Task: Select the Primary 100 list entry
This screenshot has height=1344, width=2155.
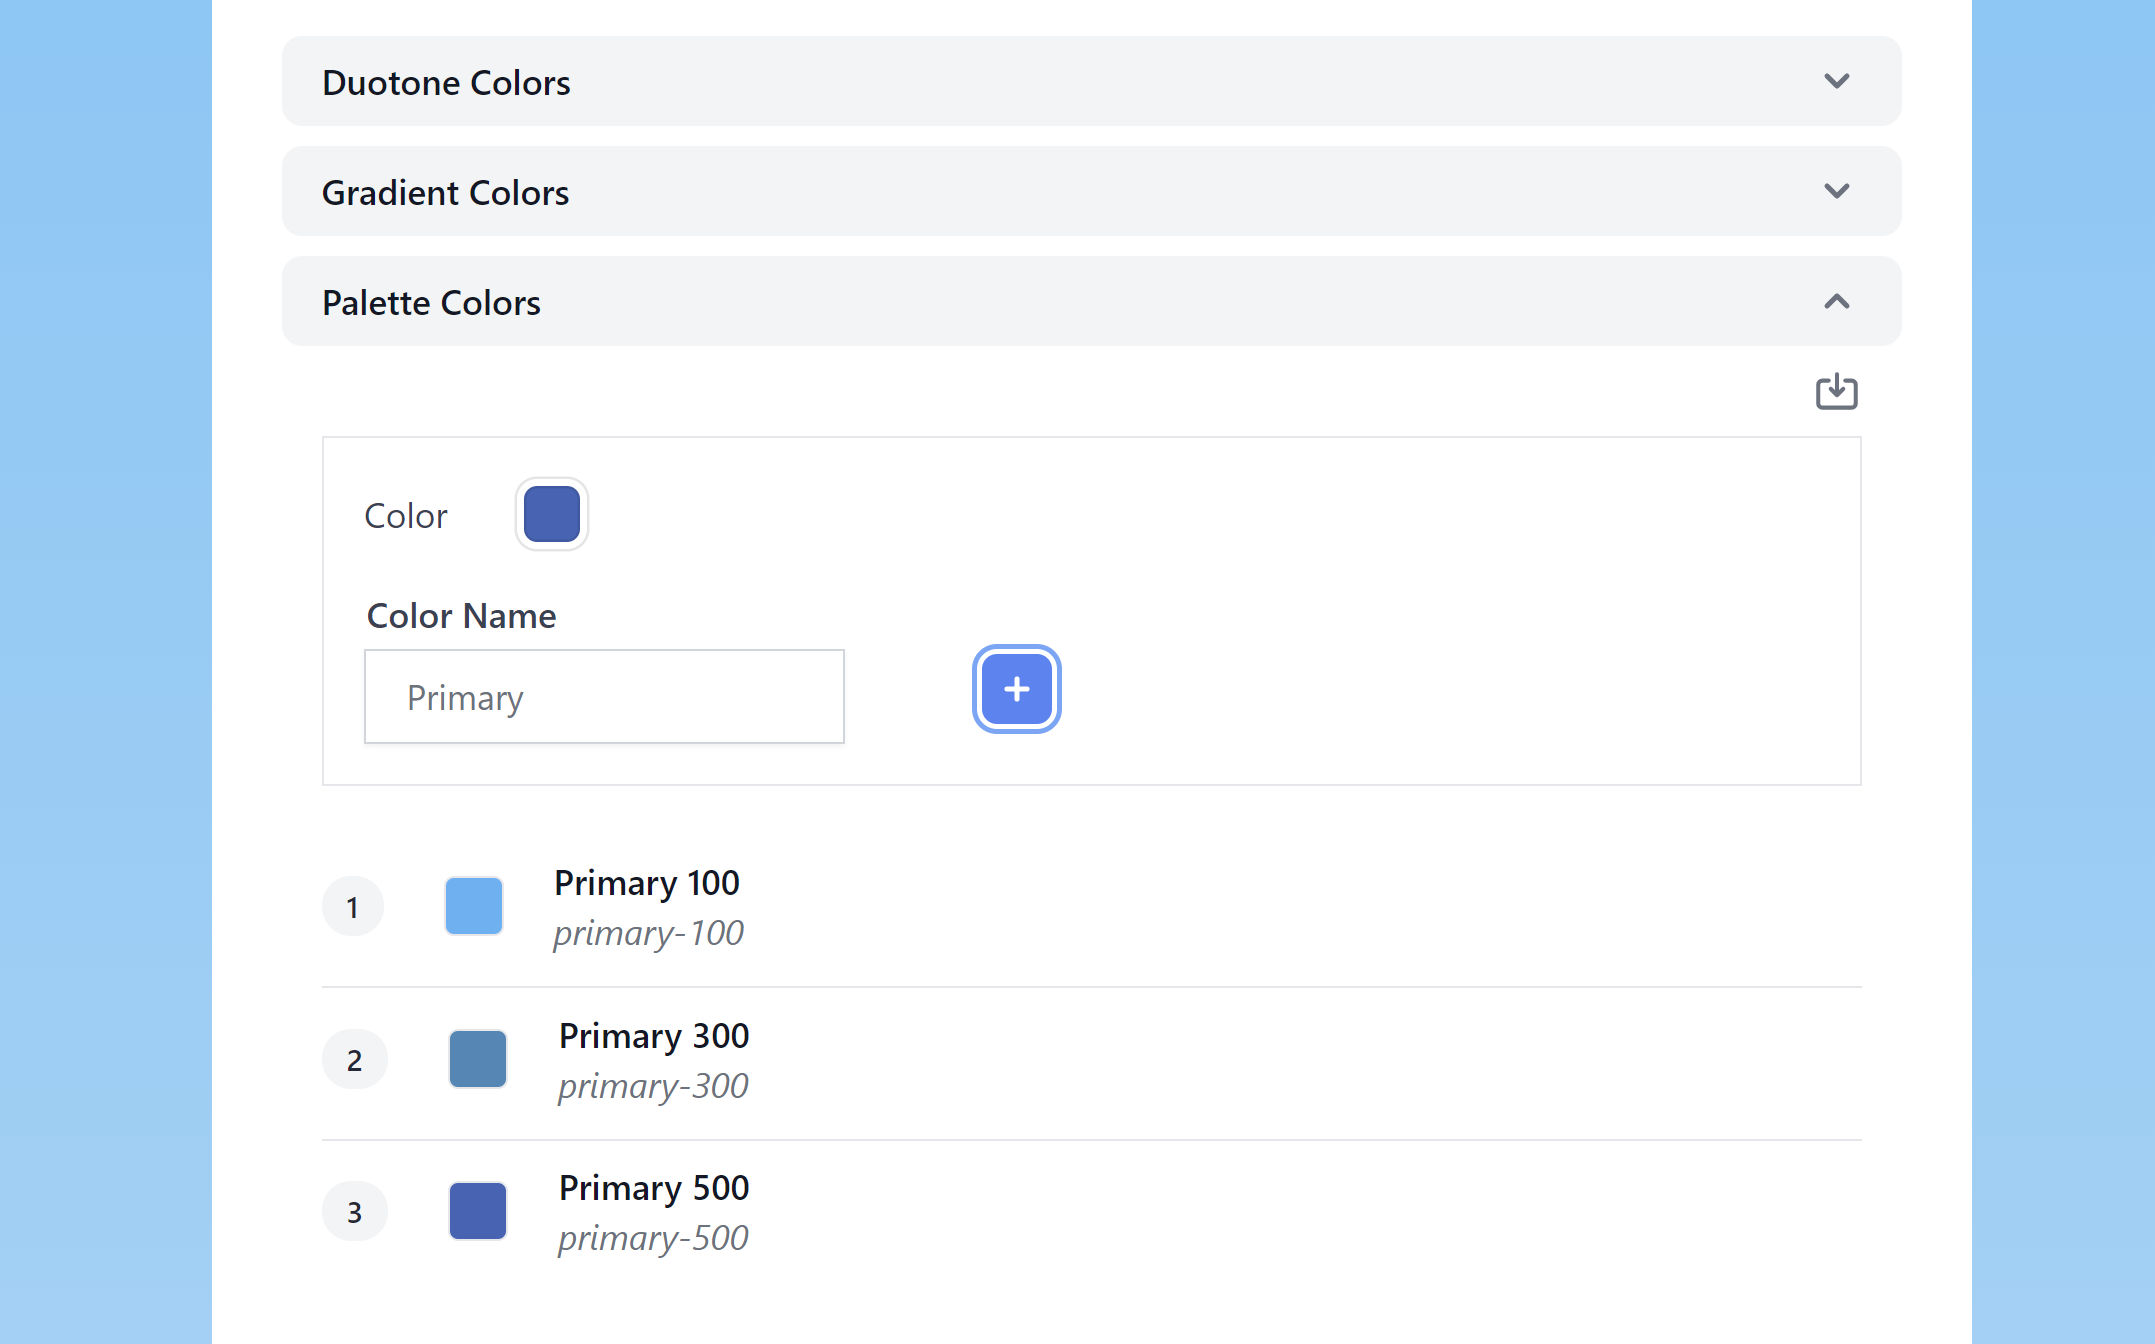Action: pyautogui.click(x=647, y=905)
